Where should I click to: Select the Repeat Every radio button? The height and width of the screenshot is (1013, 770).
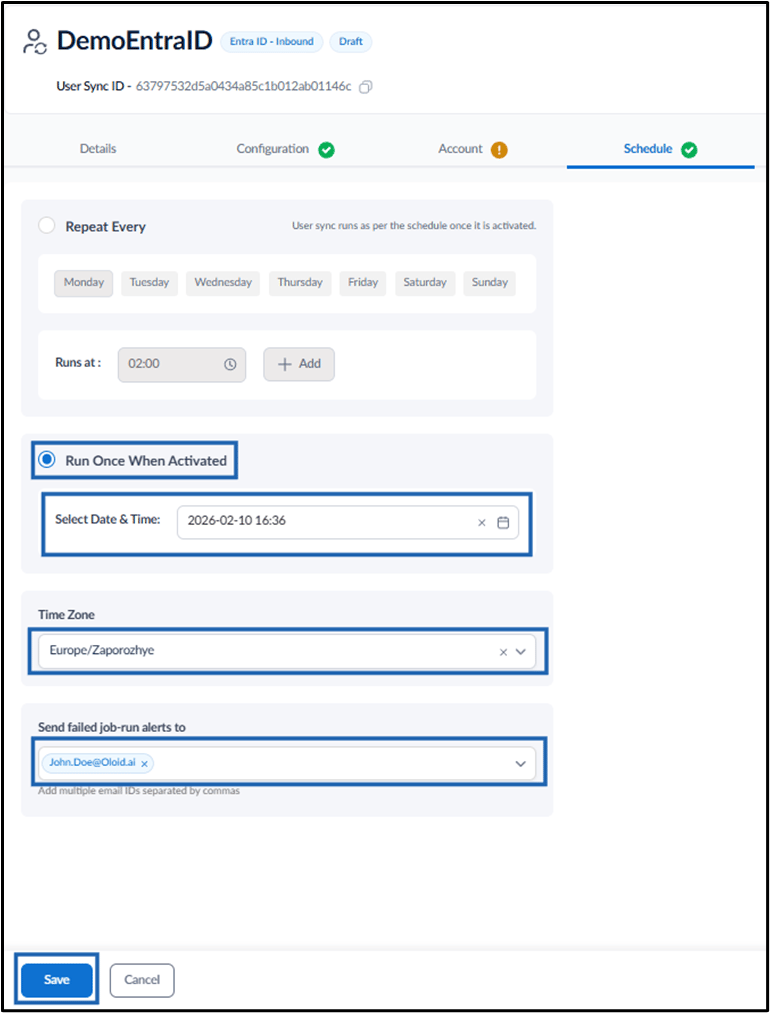(x=47, y=225)
